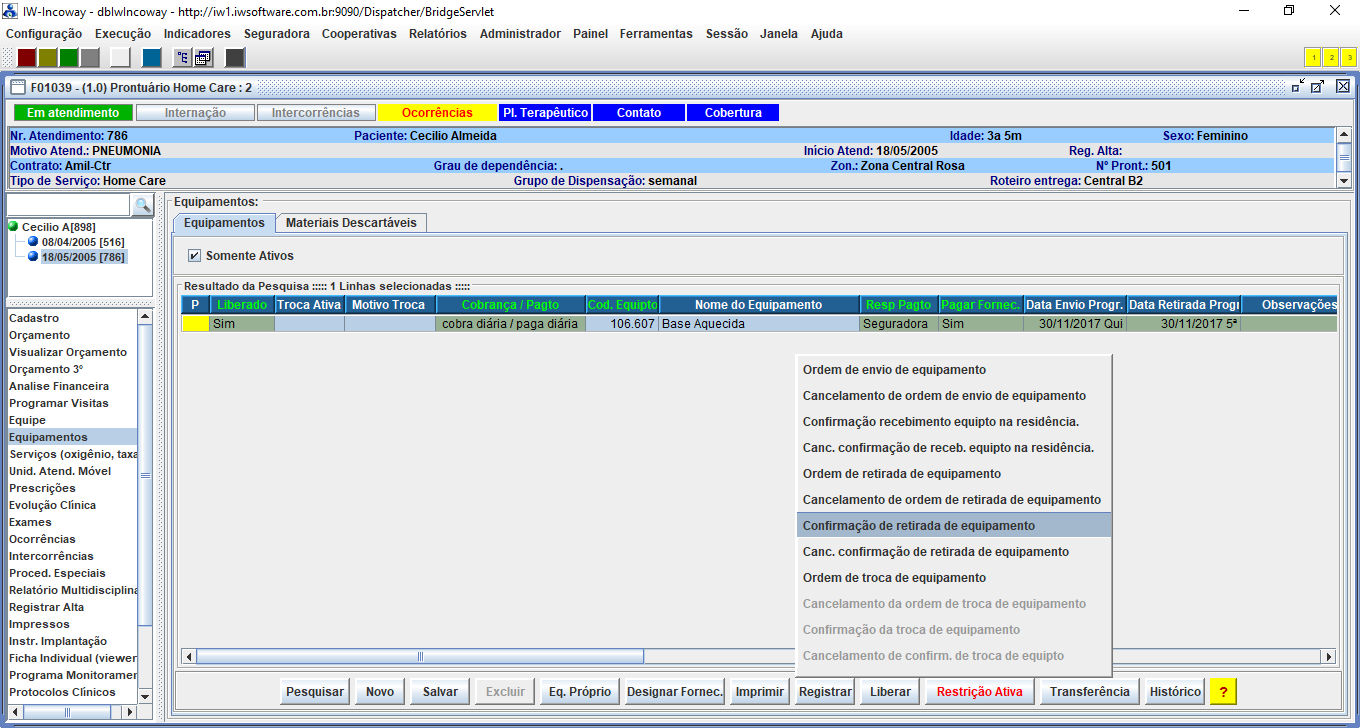
Task: Click the search magnifier icon
Action: 143,205
